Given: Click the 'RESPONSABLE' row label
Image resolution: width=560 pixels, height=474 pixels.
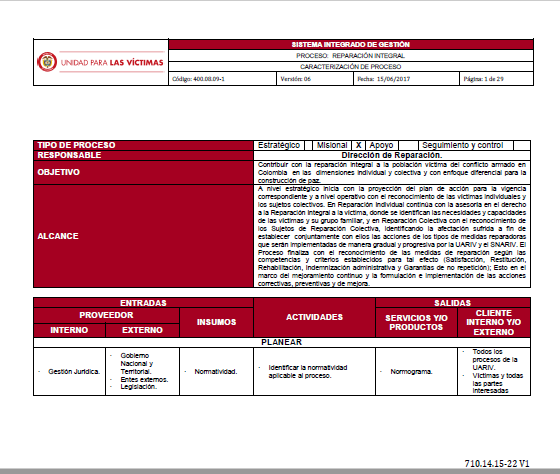Looking at the screenshot, I should [69, 155].
